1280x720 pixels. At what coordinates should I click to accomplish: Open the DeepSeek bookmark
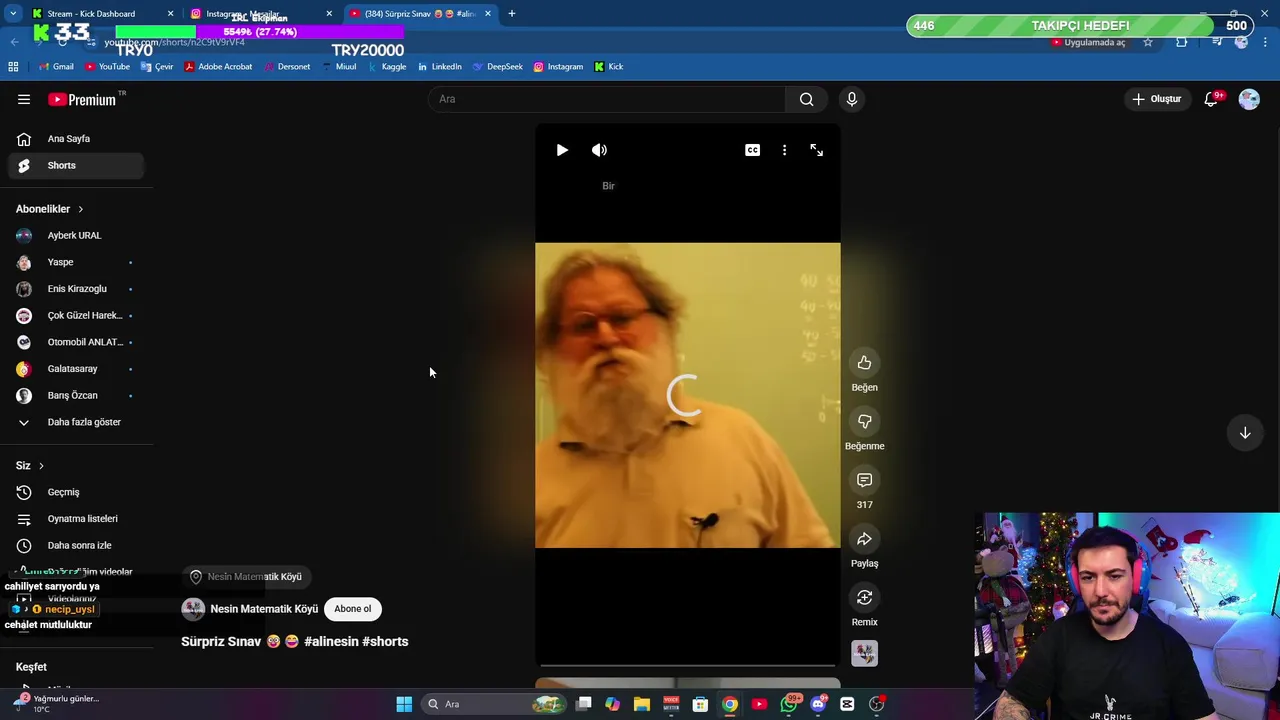[497, 67]
